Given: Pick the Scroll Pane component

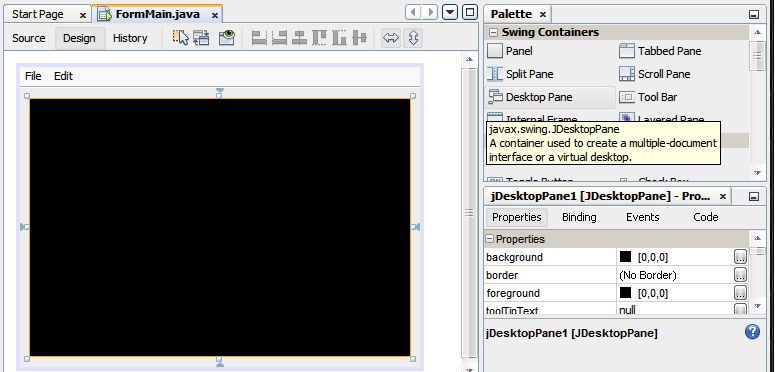Looking at the screenshot, I should [655, 74].
